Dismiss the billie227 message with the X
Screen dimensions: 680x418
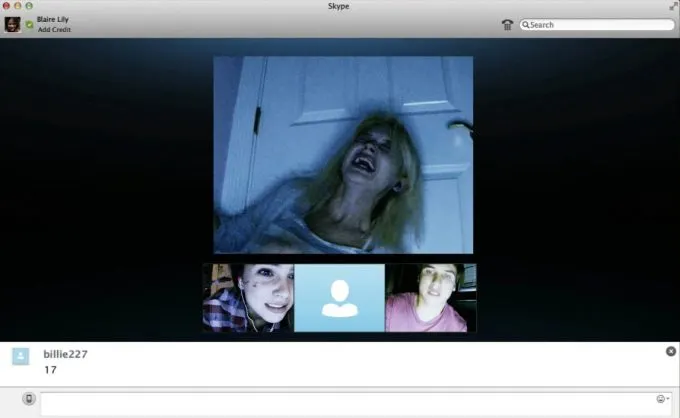tap(670, 351)
